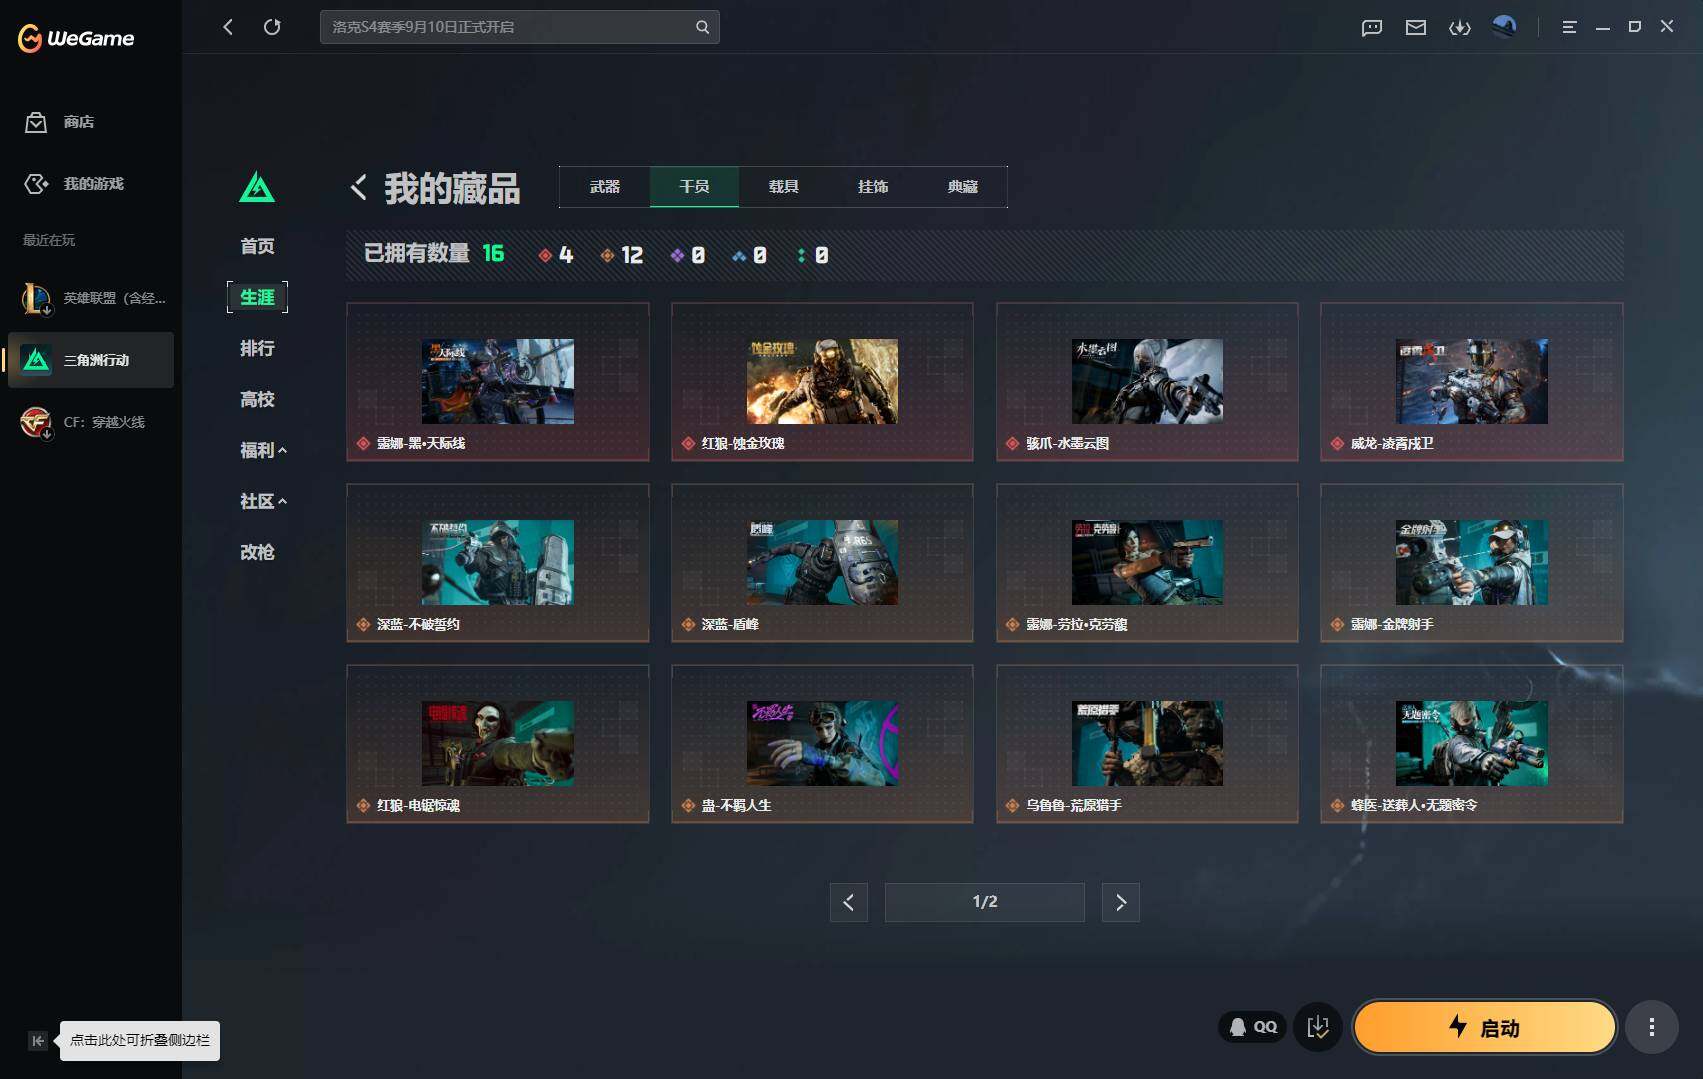Open the 威龙-凌霄戍卫 skin card
The image size is (1703, 1079).
(1471, 382)
